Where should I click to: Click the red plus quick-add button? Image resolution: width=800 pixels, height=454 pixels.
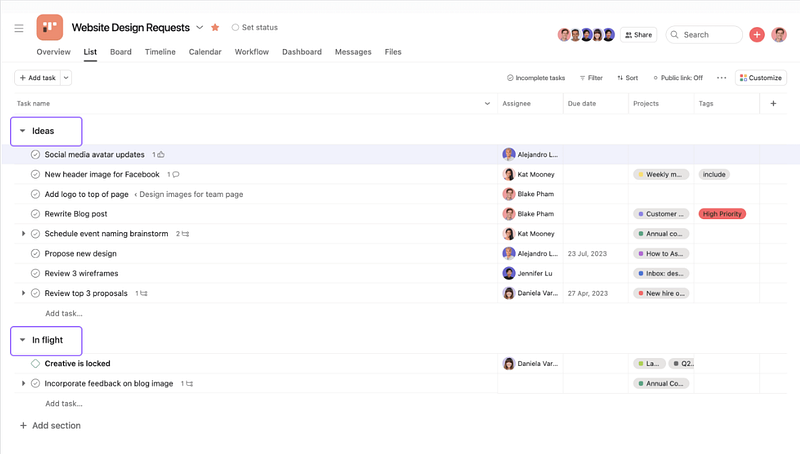pos(757,35)
